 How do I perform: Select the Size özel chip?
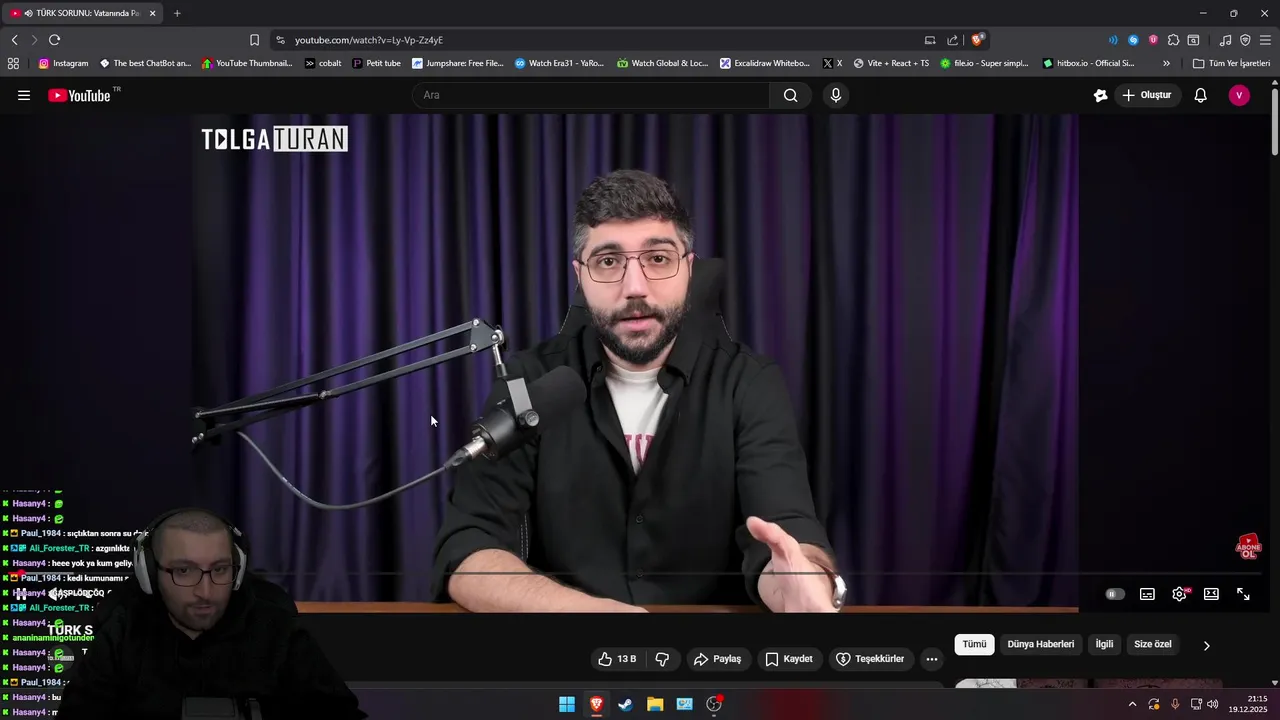[x=1152, y=644]
